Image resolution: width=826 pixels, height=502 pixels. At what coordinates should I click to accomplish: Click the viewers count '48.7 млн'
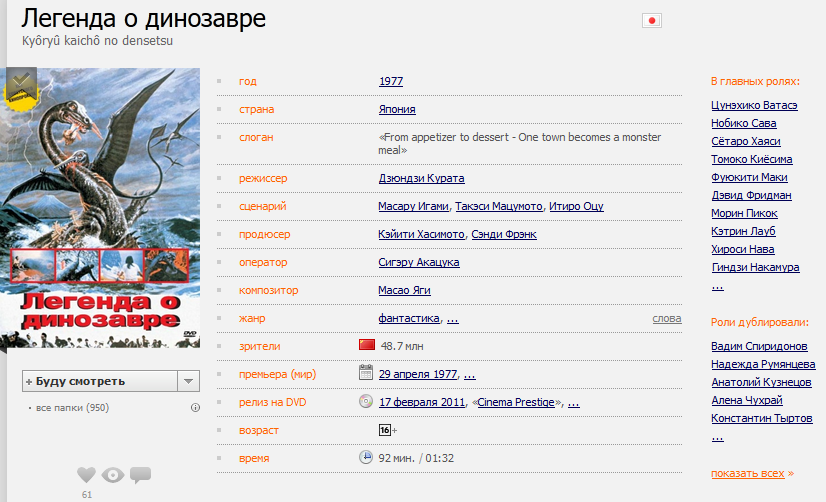pyautogui.click(x=402, y=346)
